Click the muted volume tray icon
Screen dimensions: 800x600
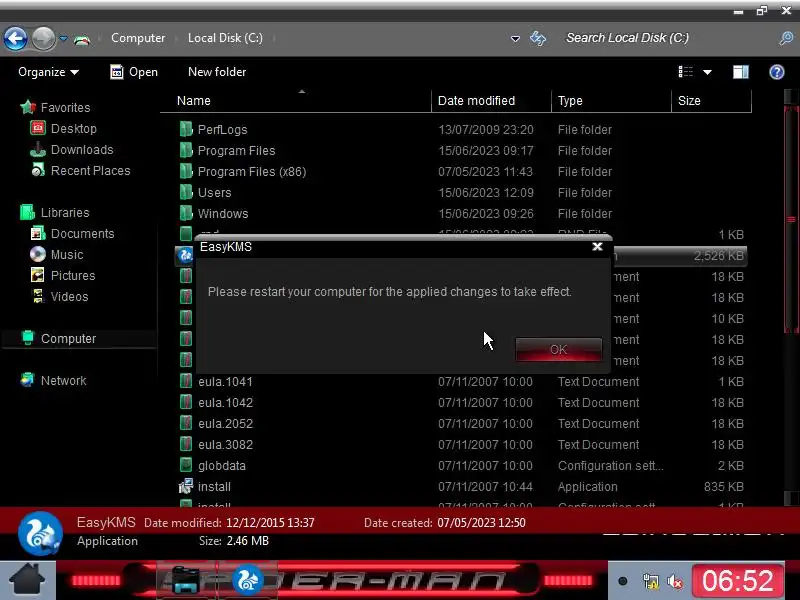tap(675, 581)
